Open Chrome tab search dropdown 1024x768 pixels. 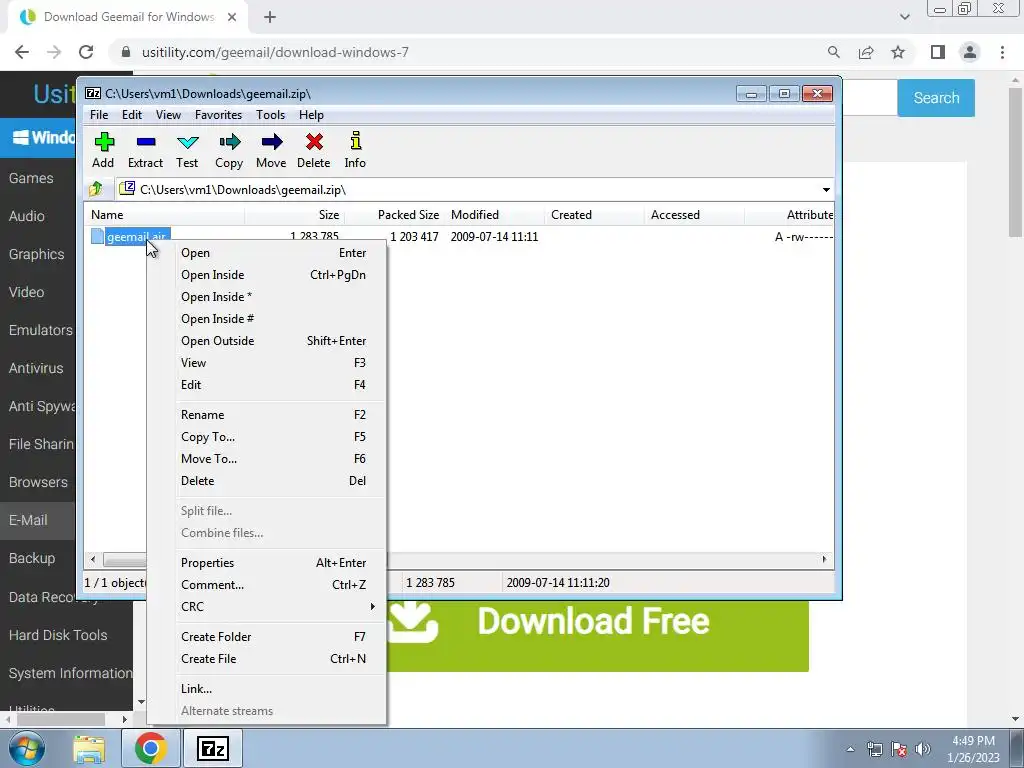904,17
